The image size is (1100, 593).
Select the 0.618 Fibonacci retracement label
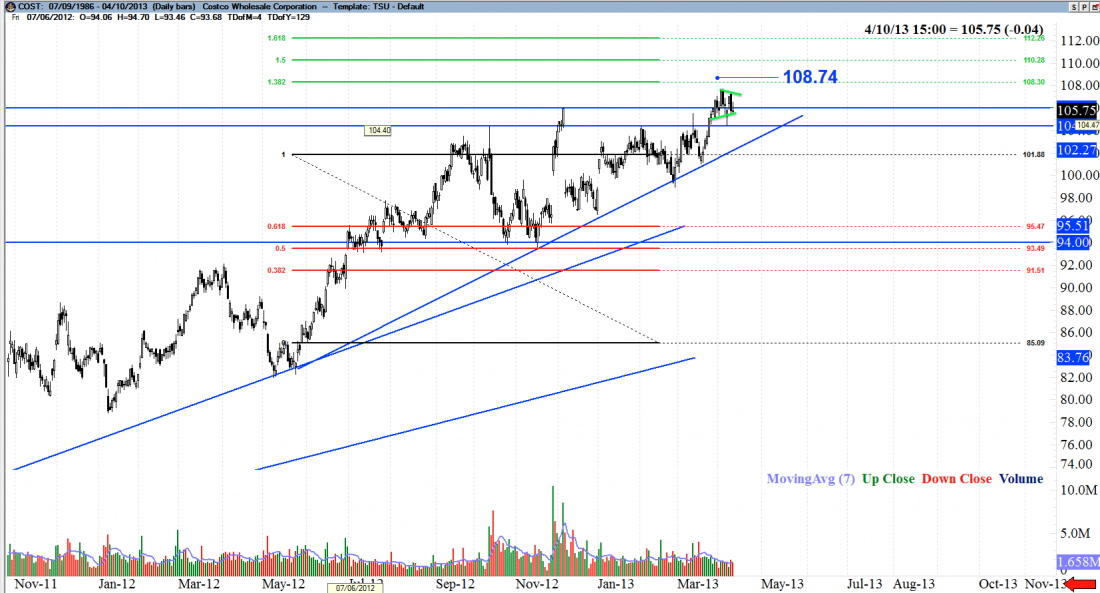[x=278, y=227]
